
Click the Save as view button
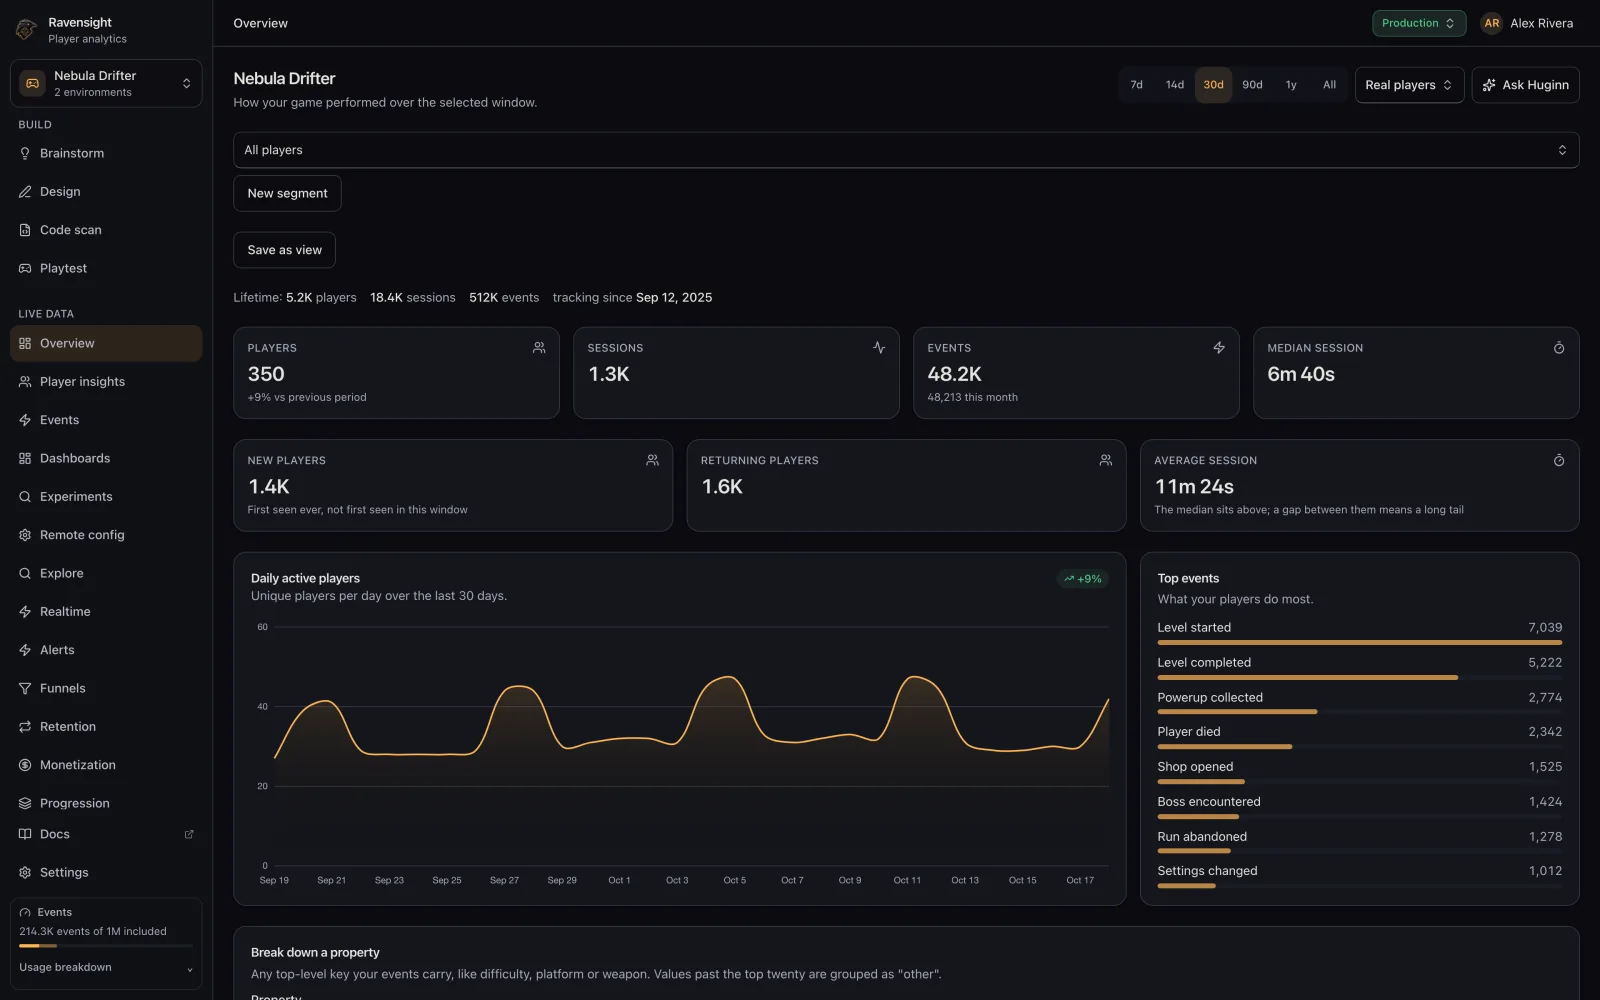pos(284,250)
